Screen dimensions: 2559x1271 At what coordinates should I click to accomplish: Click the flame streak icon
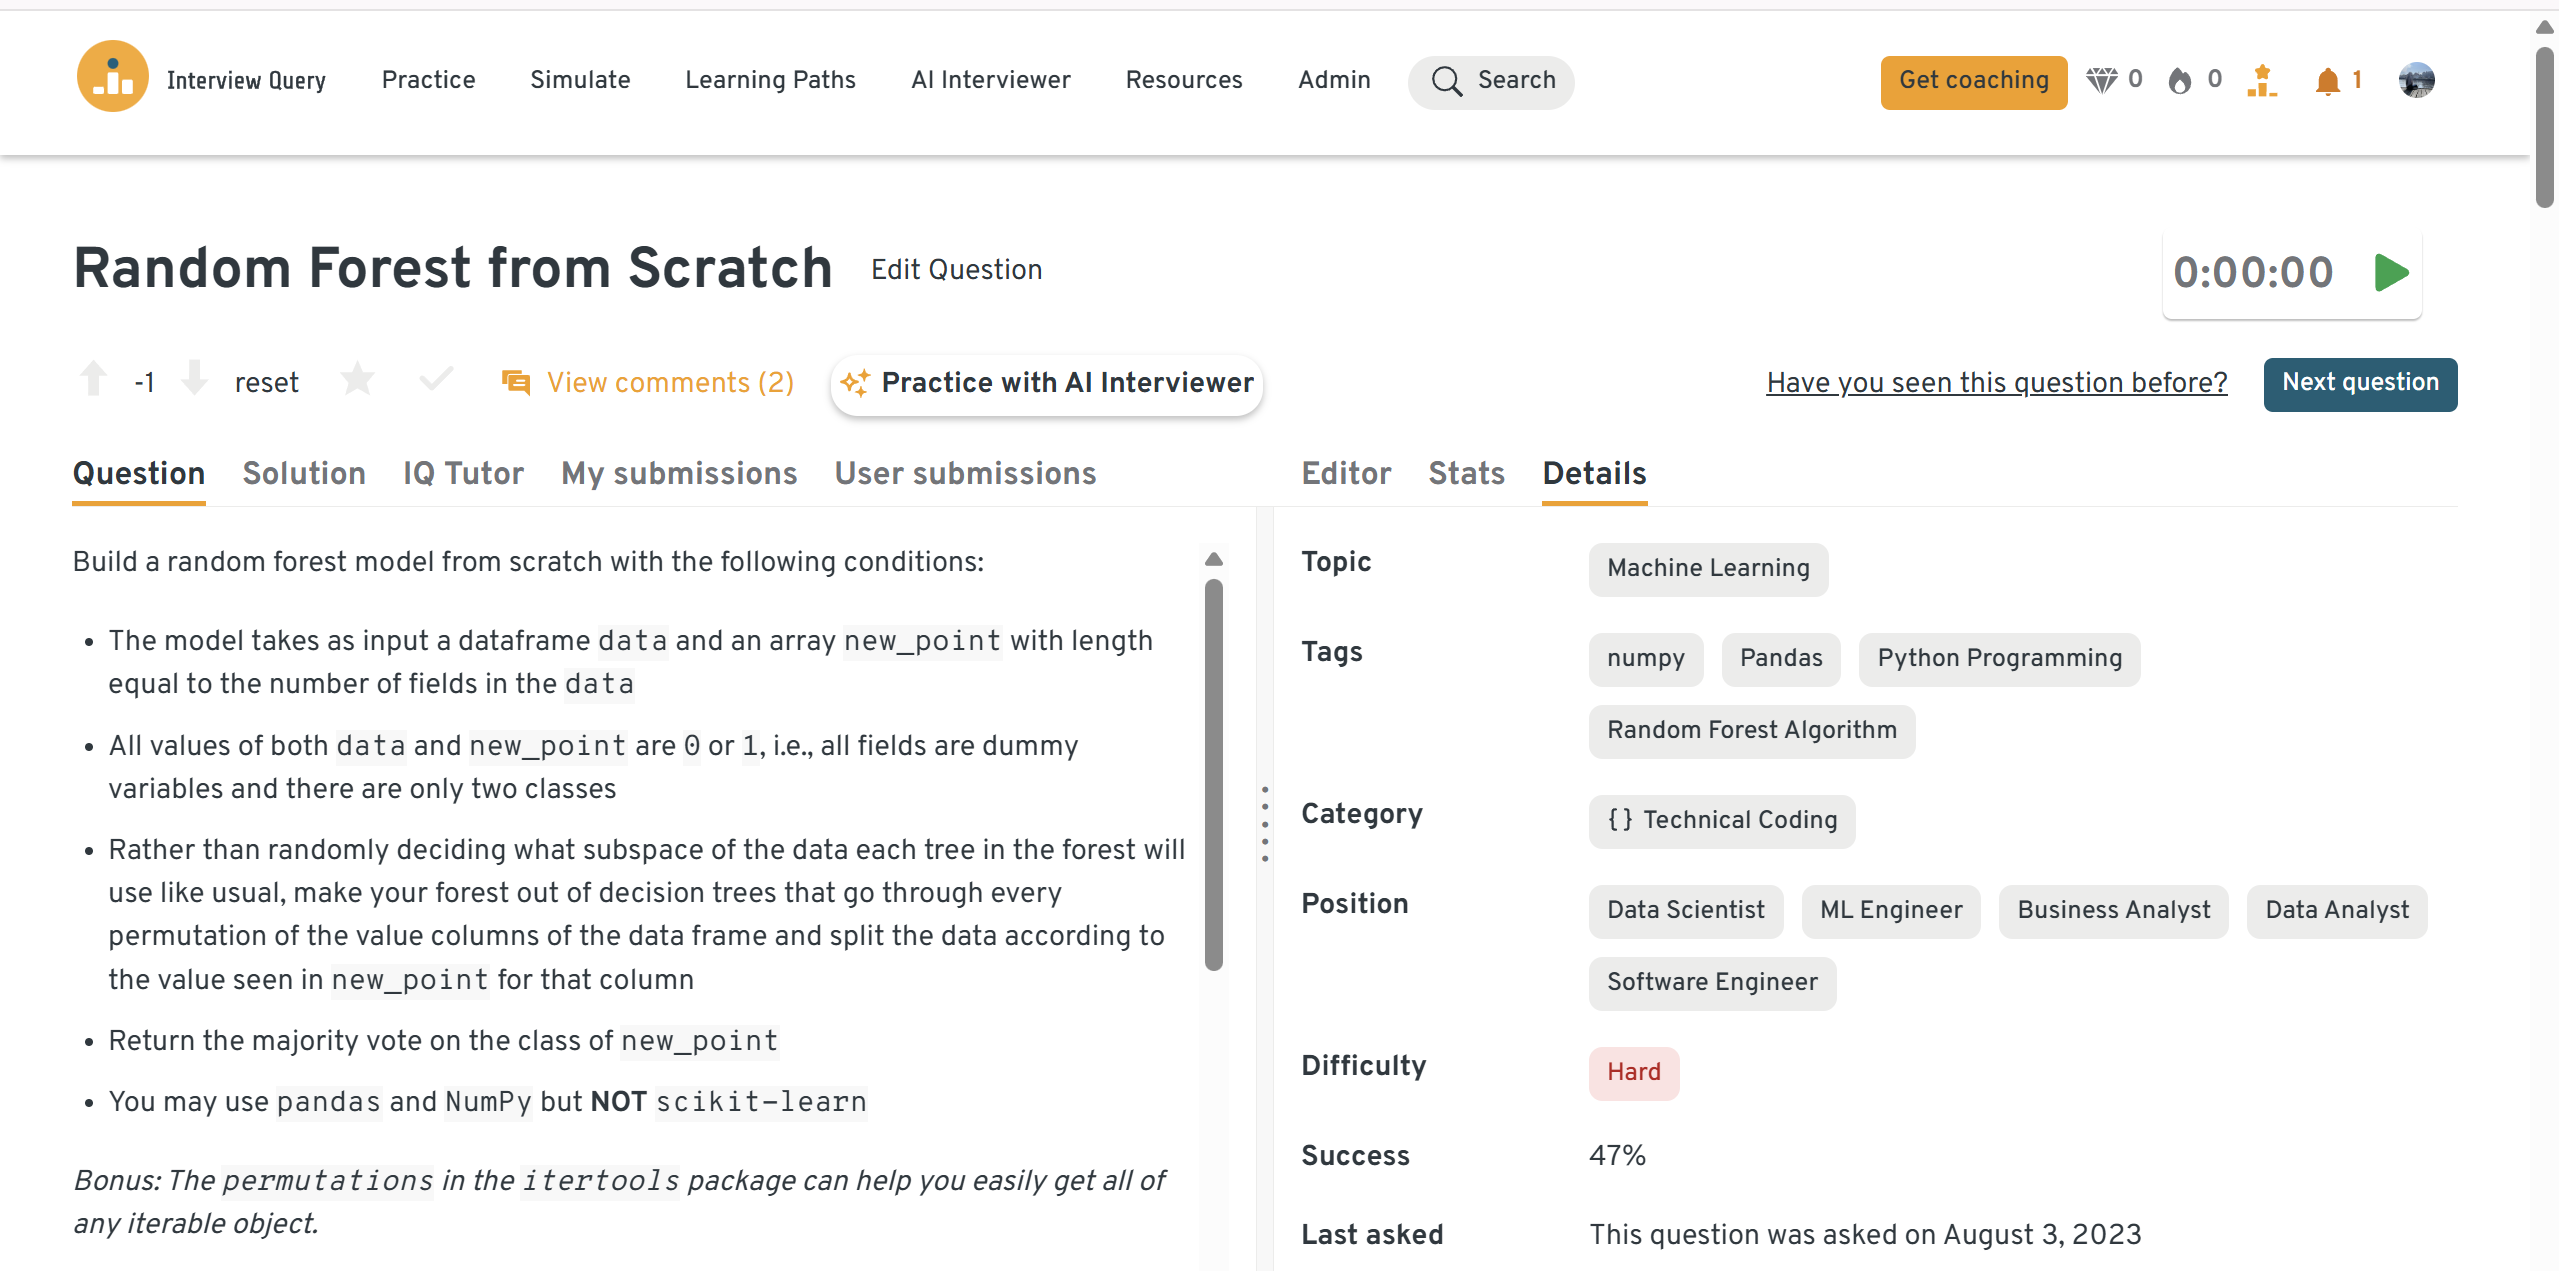tap(2180, 80)
